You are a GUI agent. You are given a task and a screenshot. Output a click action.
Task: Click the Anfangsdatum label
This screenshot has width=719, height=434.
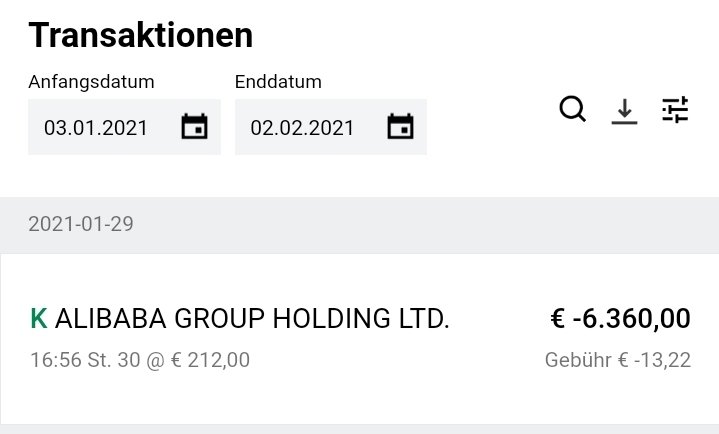(91, 82)
